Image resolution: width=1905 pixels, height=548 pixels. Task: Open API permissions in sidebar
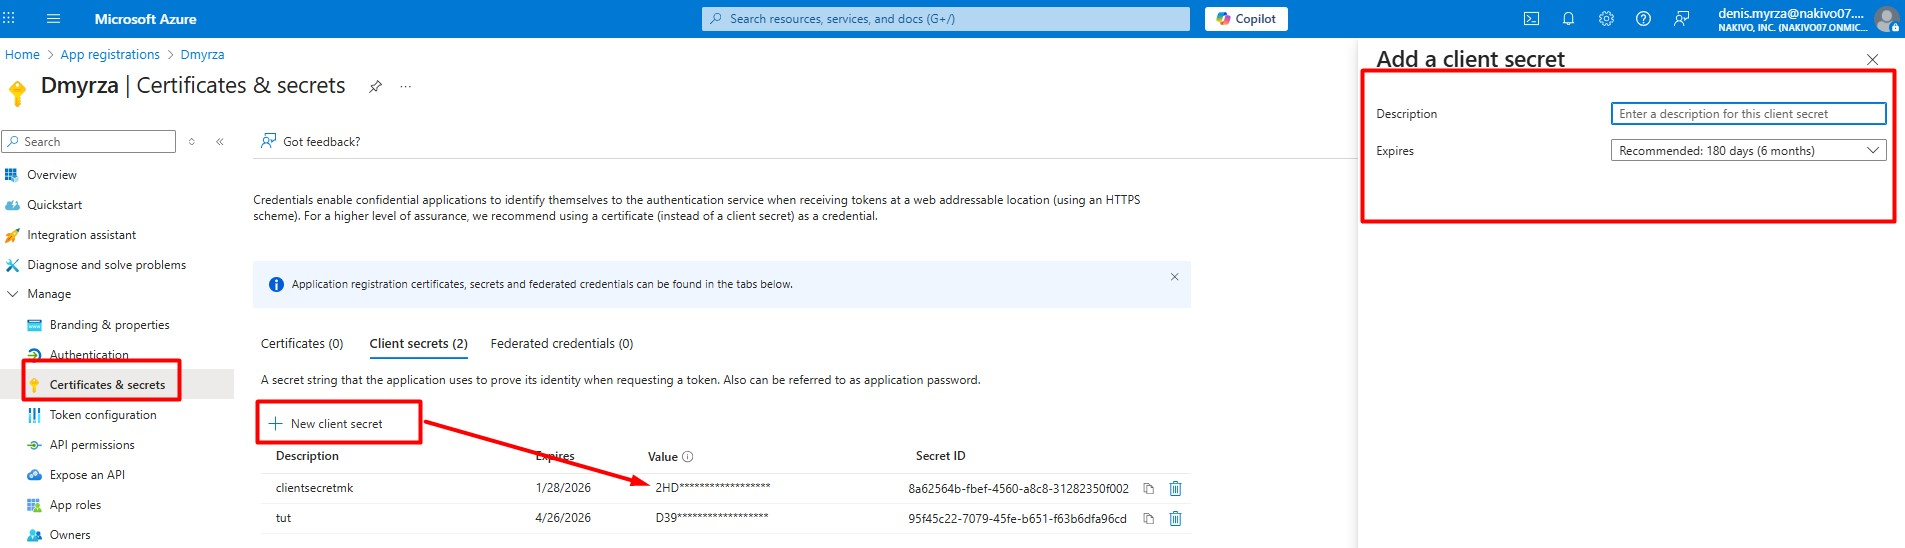point(92,445)
